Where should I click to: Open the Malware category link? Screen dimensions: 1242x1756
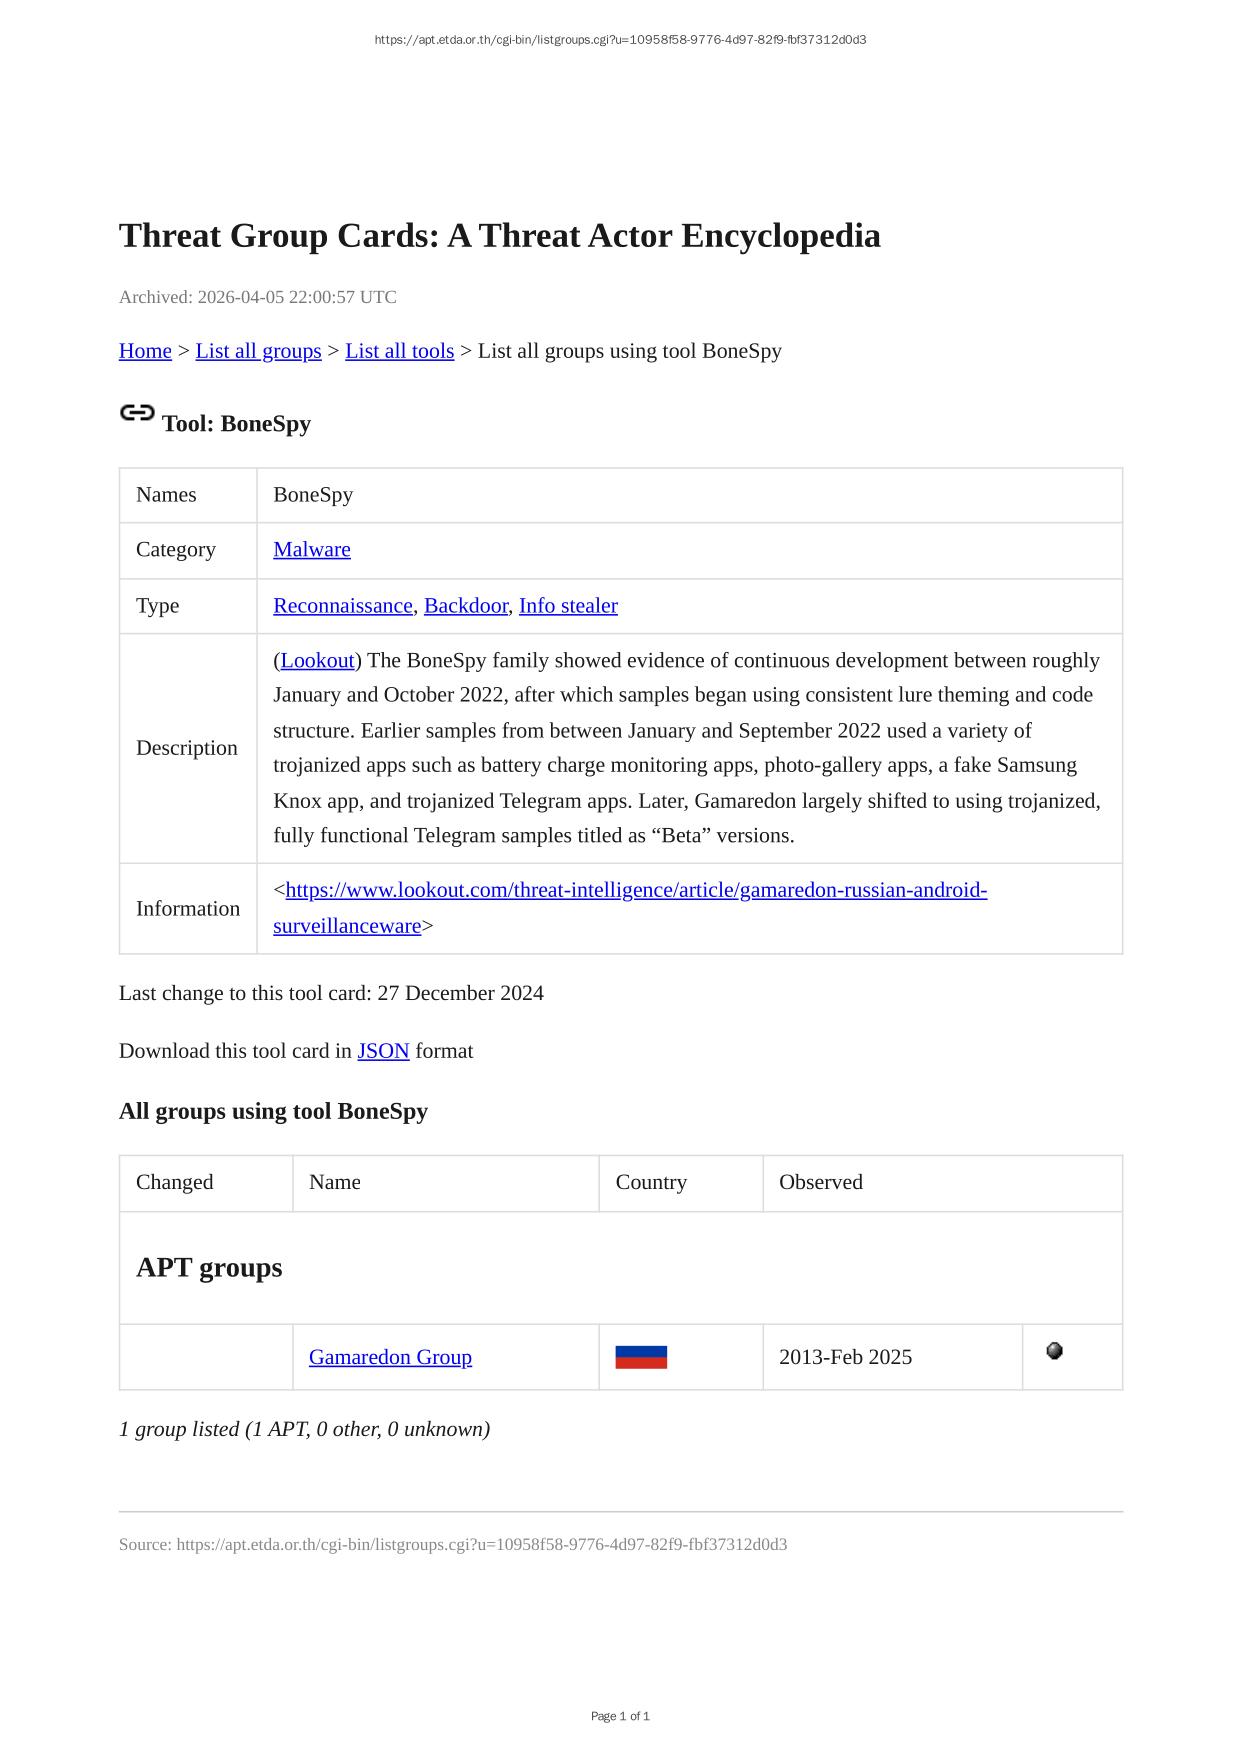coord(312,550)
